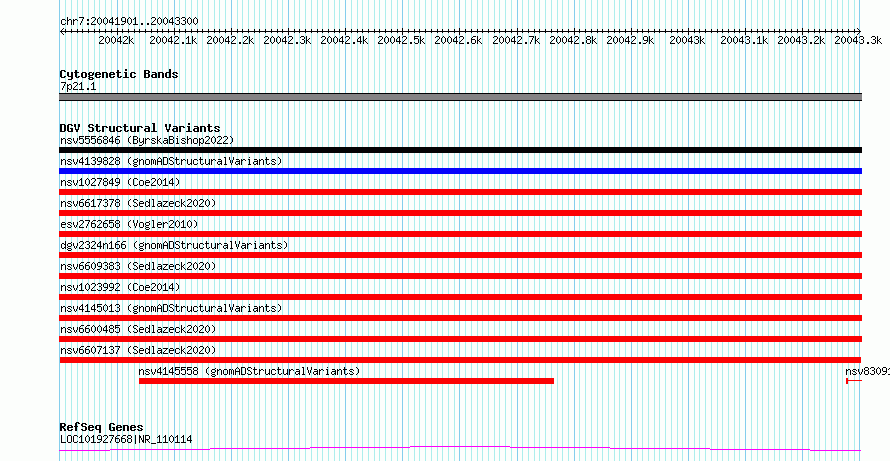Click the red nsv6617378 variant bar

pyautogui.click(x=460, y=213)
